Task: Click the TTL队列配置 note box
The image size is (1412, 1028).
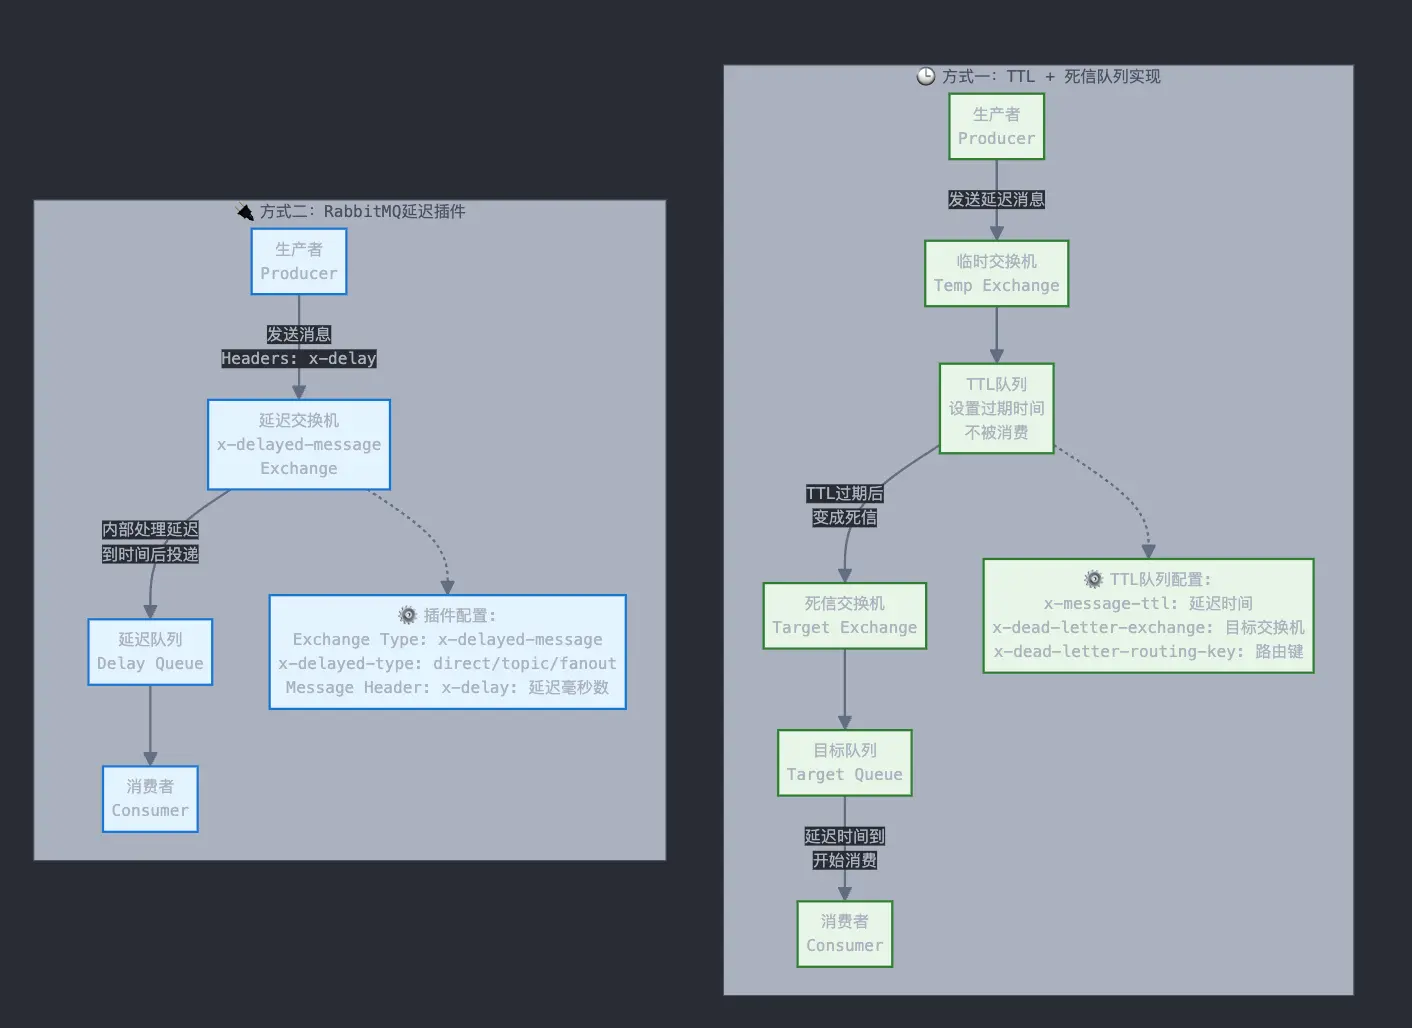Action: pyautogui.click(x=1148, y=616)
